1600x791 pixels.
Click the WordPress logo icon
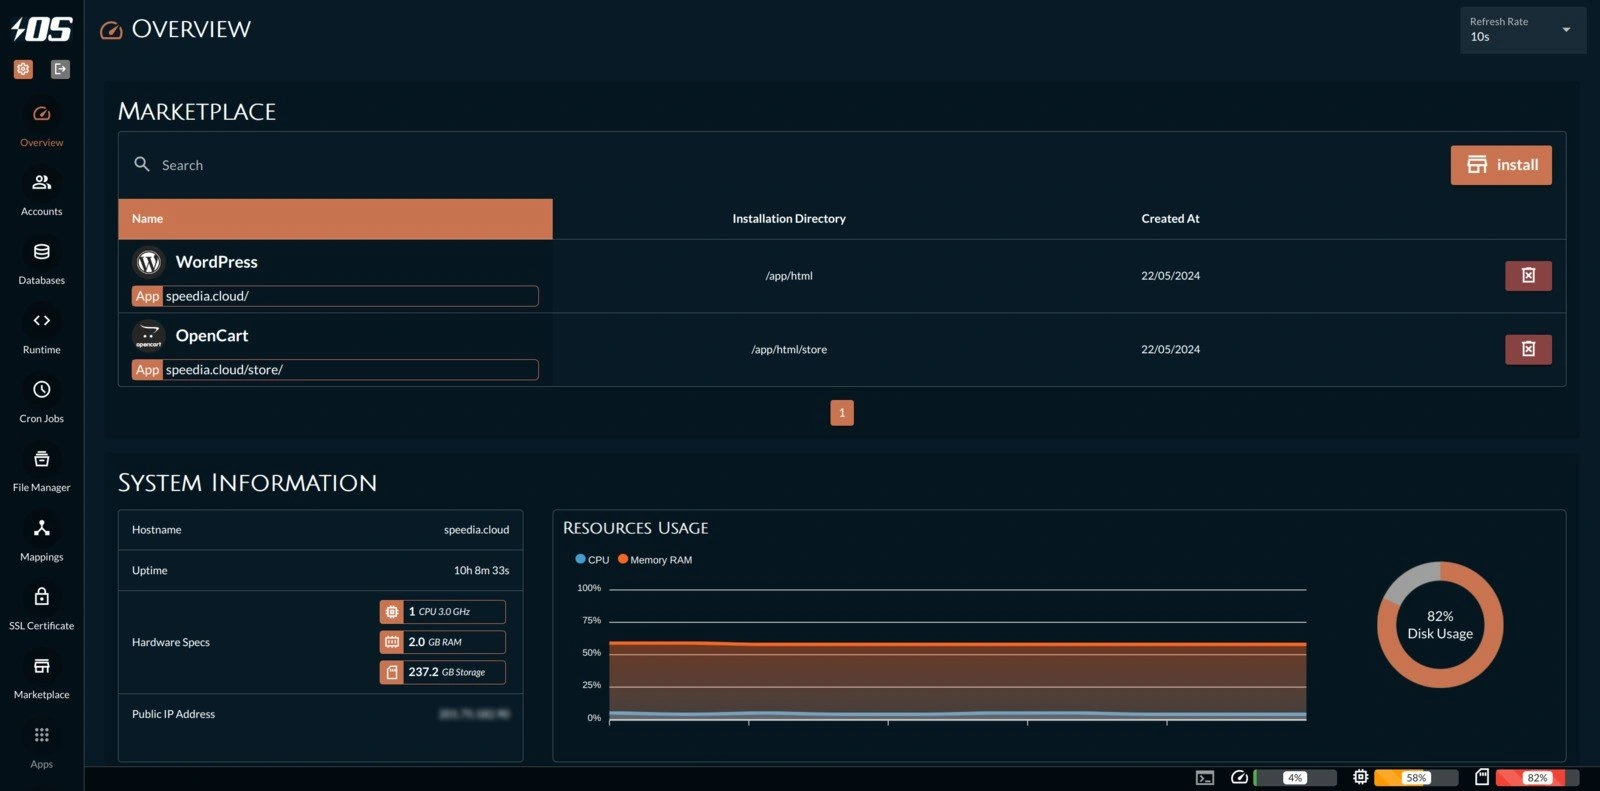click(x=149, y=262)
